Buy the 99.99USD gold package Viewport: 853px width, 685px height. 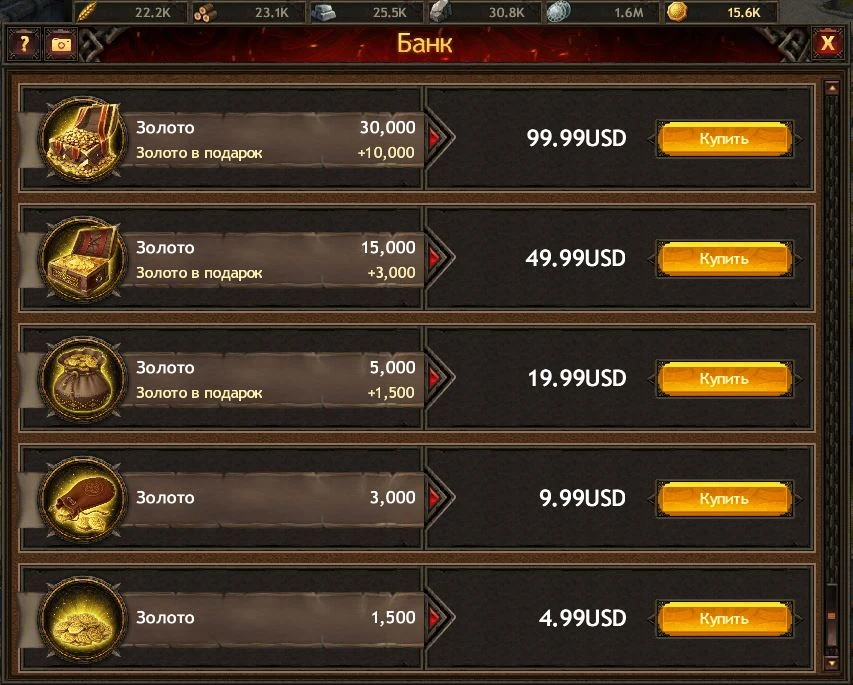coord(724,139)
